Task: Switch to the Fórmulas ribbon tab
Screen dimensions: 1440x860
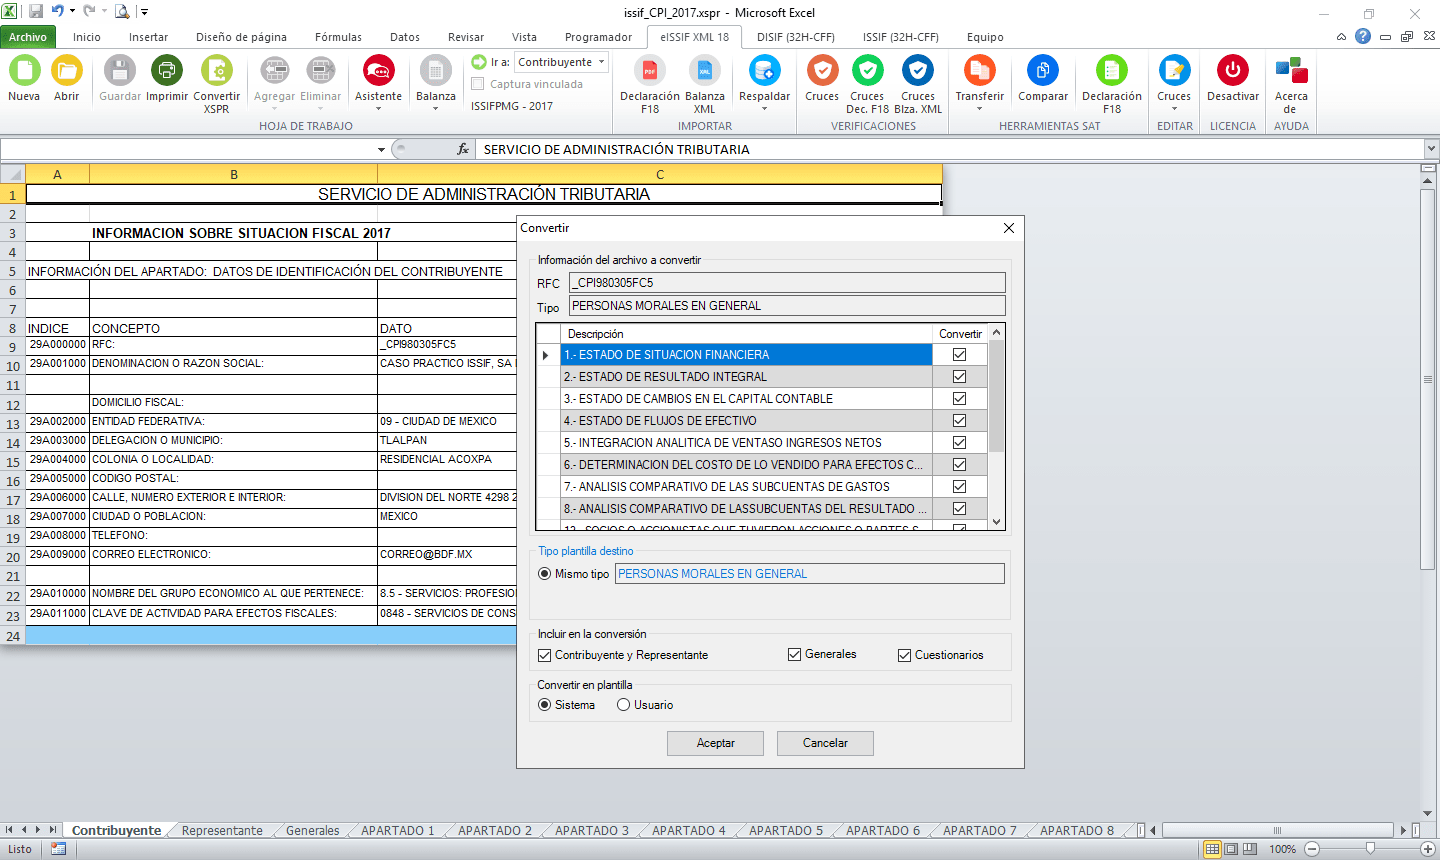Action: [x=338, y=37]
